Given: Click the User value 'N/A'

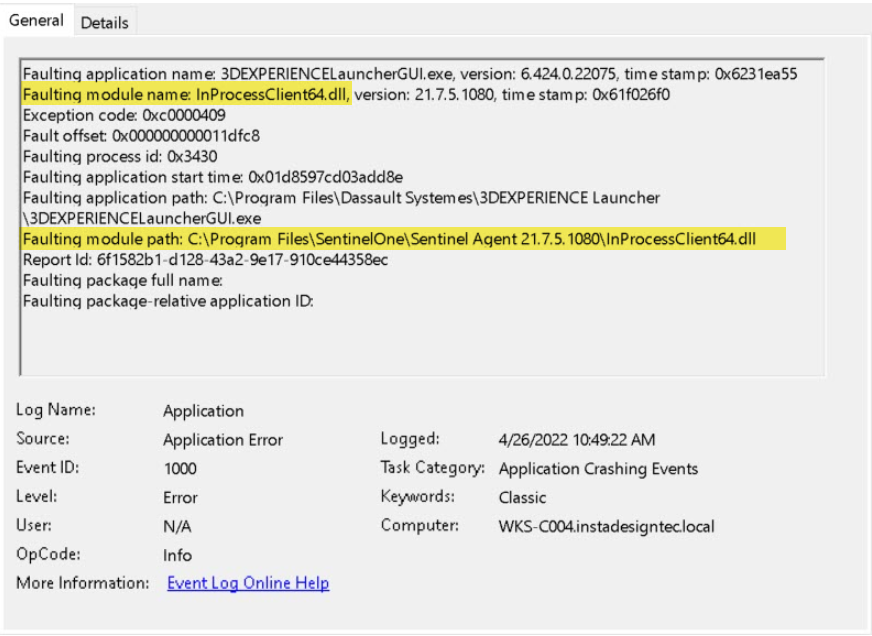Looking at the screenshot, I should [x=177, y=526].
